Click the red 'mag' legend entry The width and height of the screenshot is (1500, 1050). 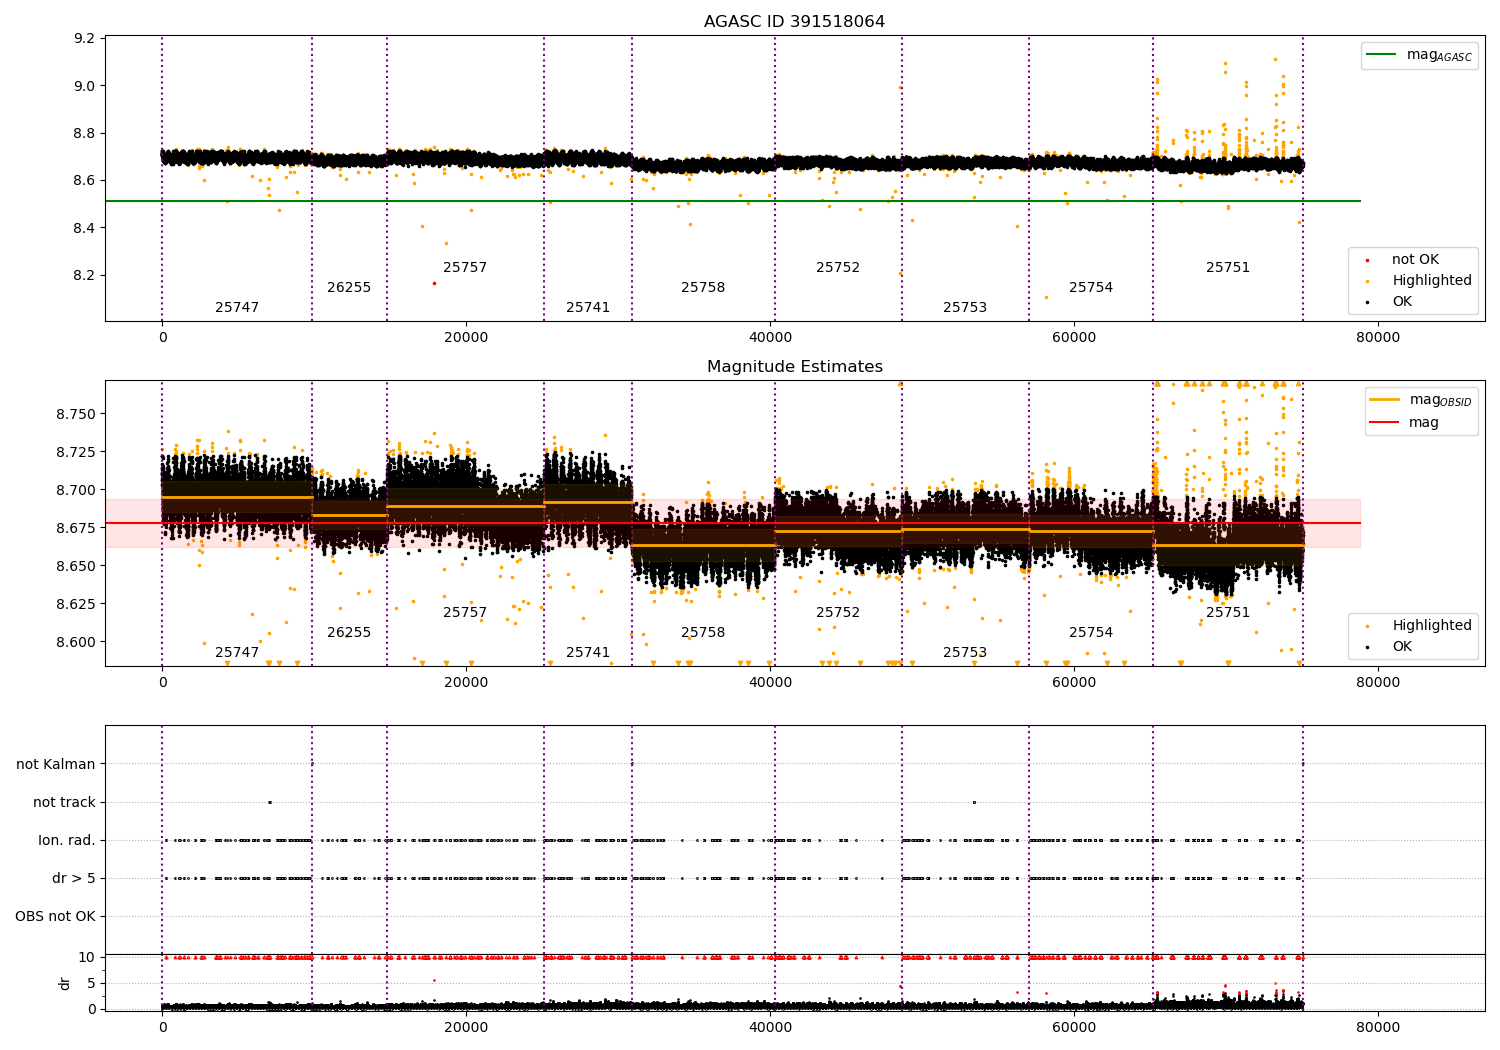click(x=1404, y=422)
